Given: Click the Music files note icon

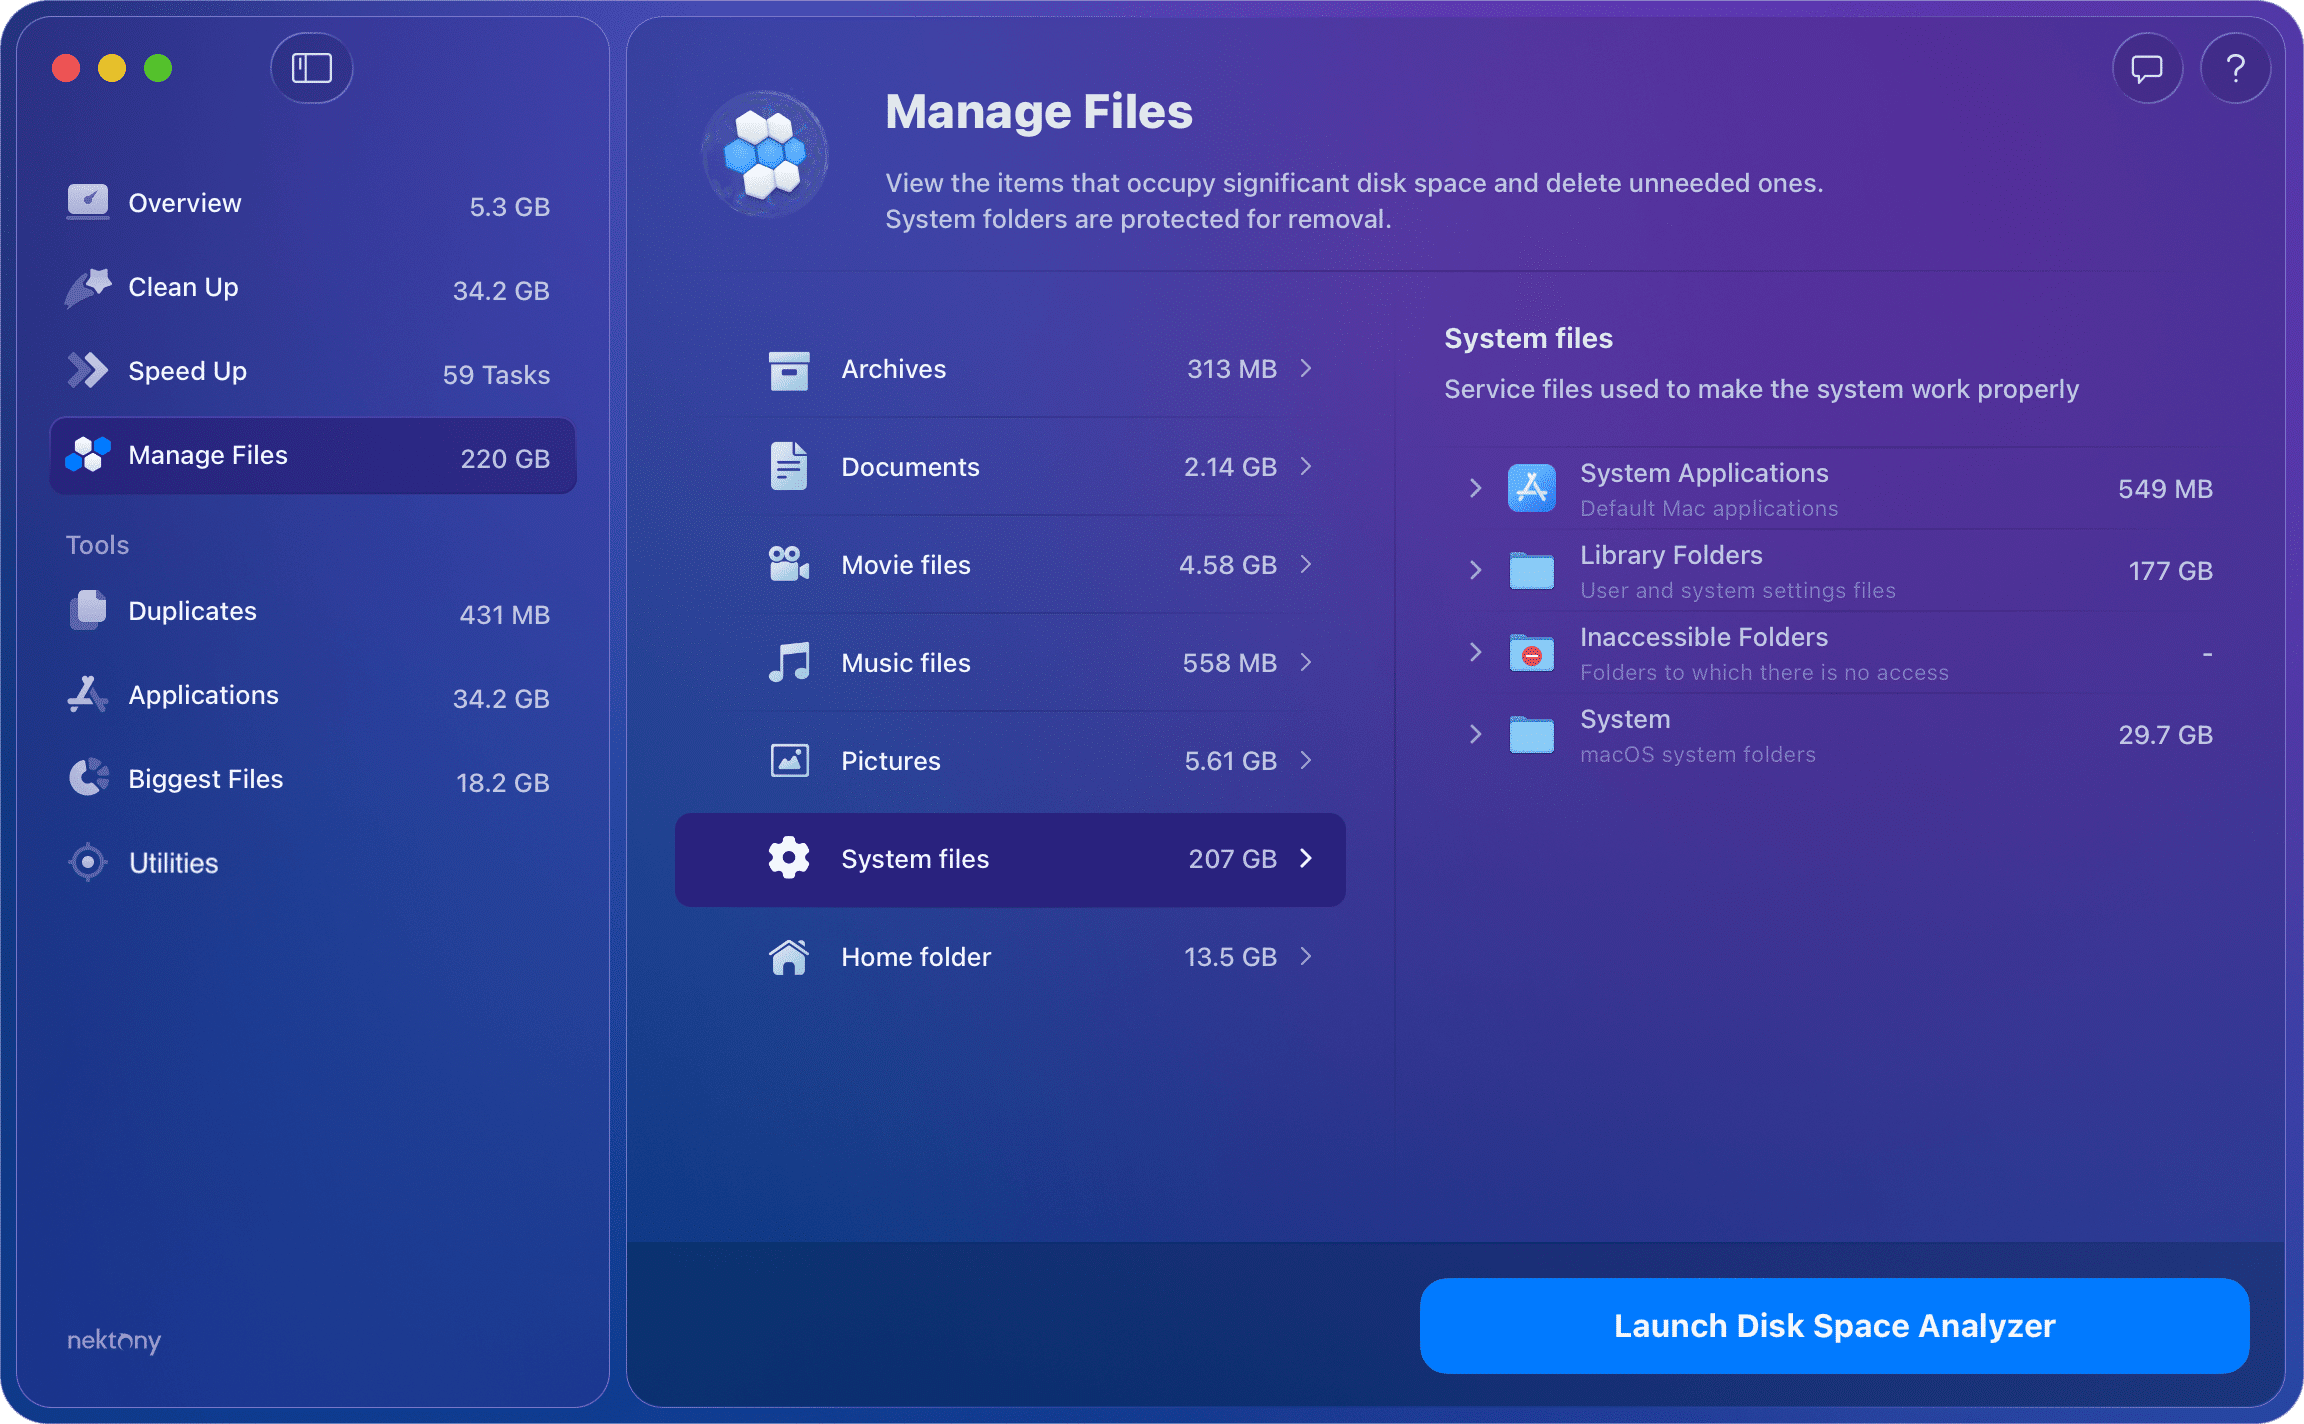Looking at the screenshot, I should [x=789, y=662].
